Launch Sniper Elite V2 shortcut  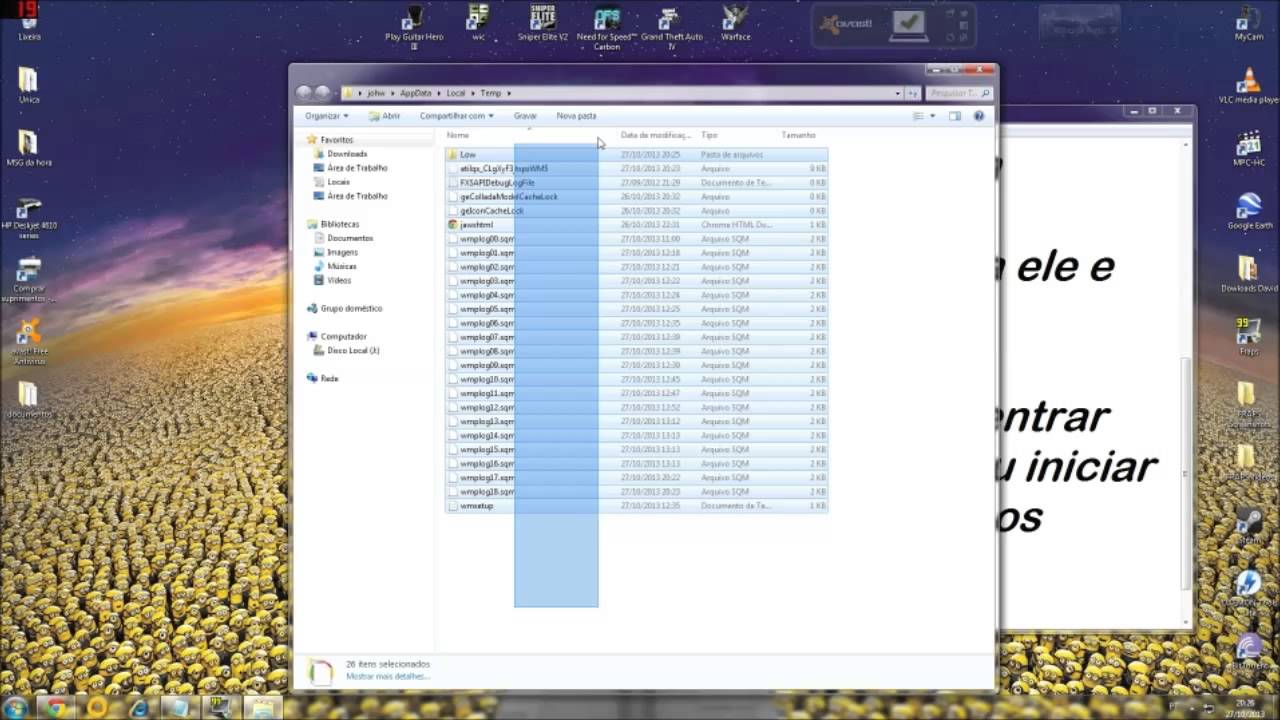(543, 22)
